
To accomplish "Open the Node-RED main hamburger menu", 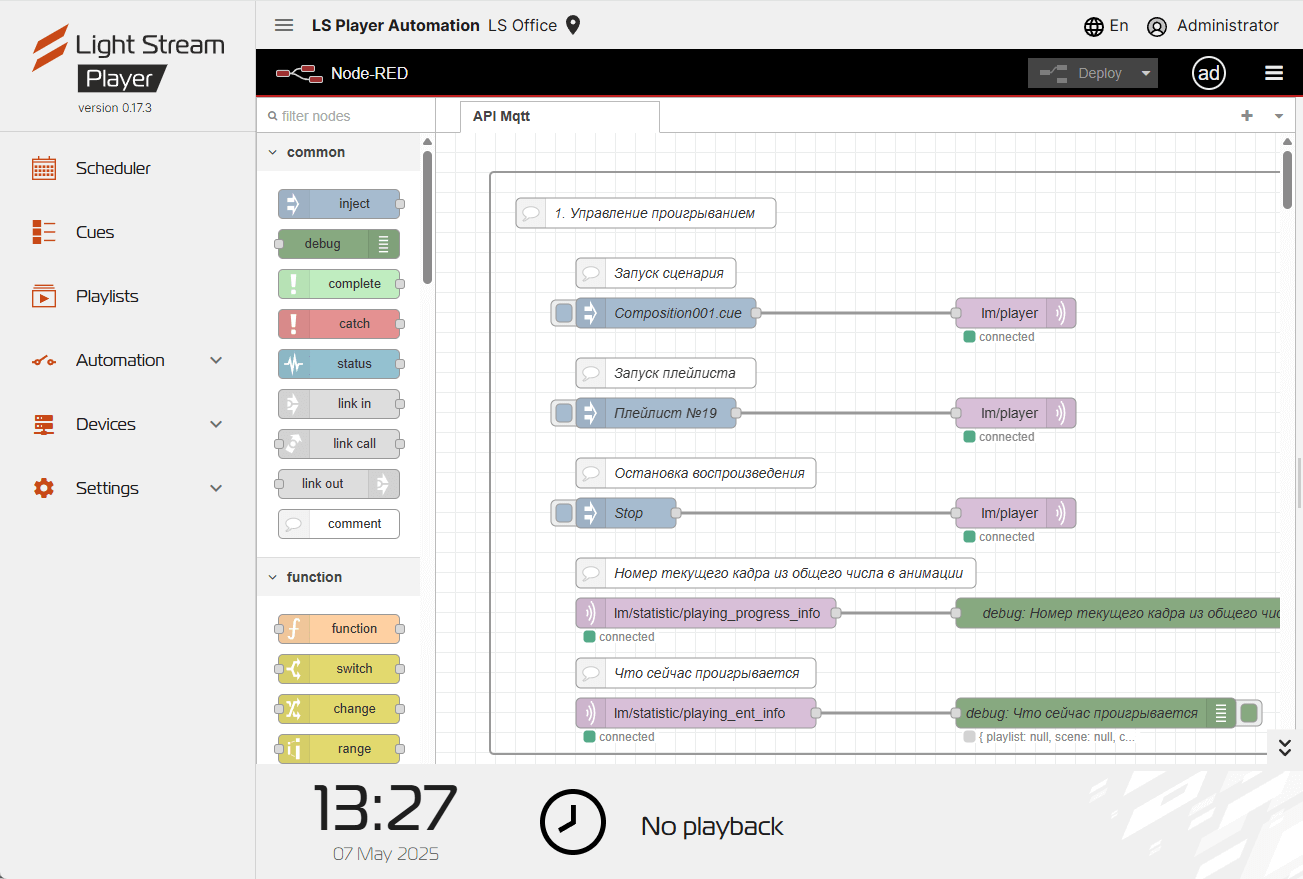I will coord(1274,73).
